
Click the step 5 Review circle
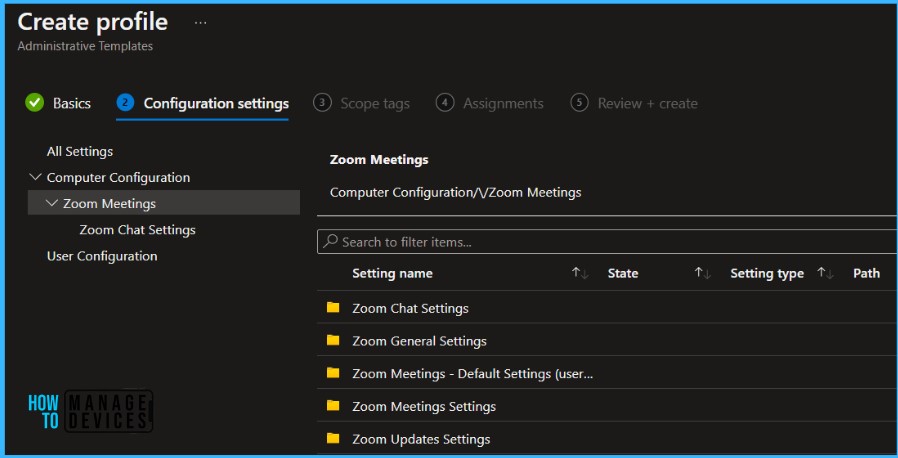pos(580,103)
